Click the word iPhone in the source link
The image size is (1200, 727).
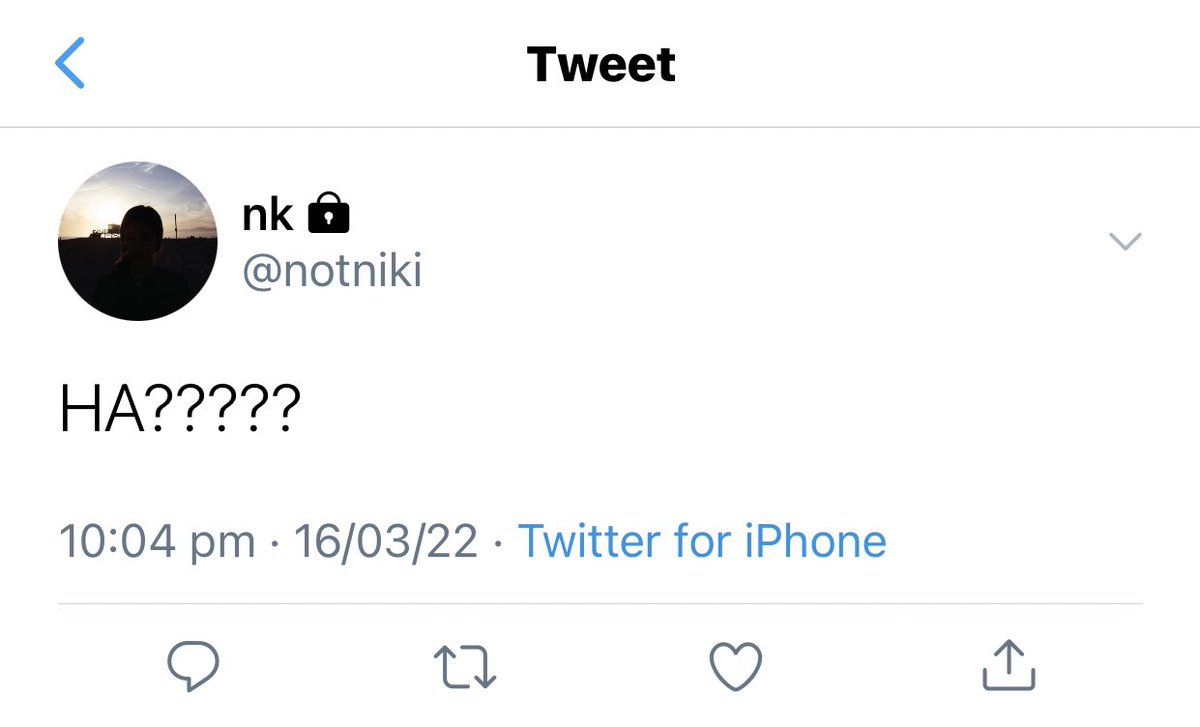pos(816,541)
